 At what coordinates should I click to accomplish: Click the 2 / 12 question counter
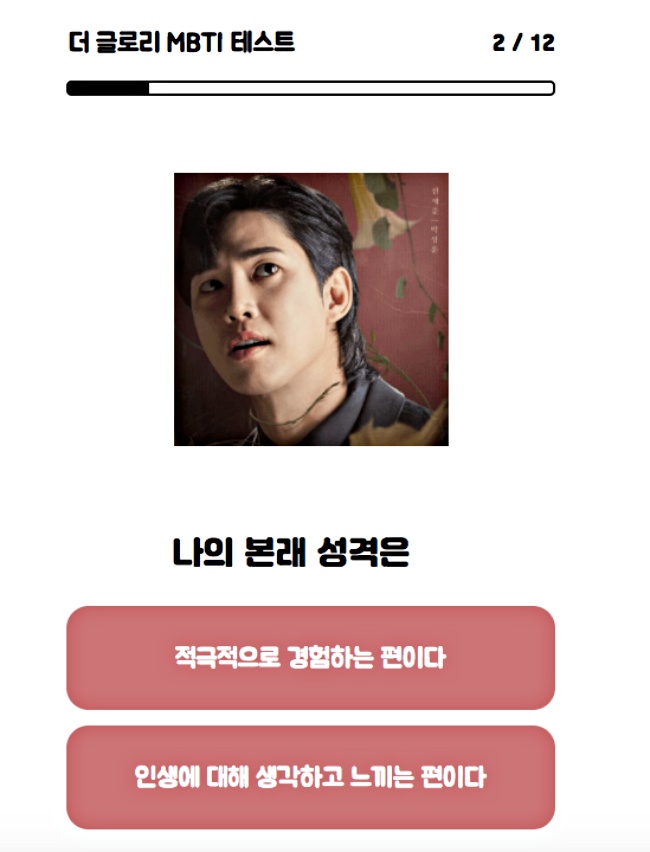coord(523,43)
